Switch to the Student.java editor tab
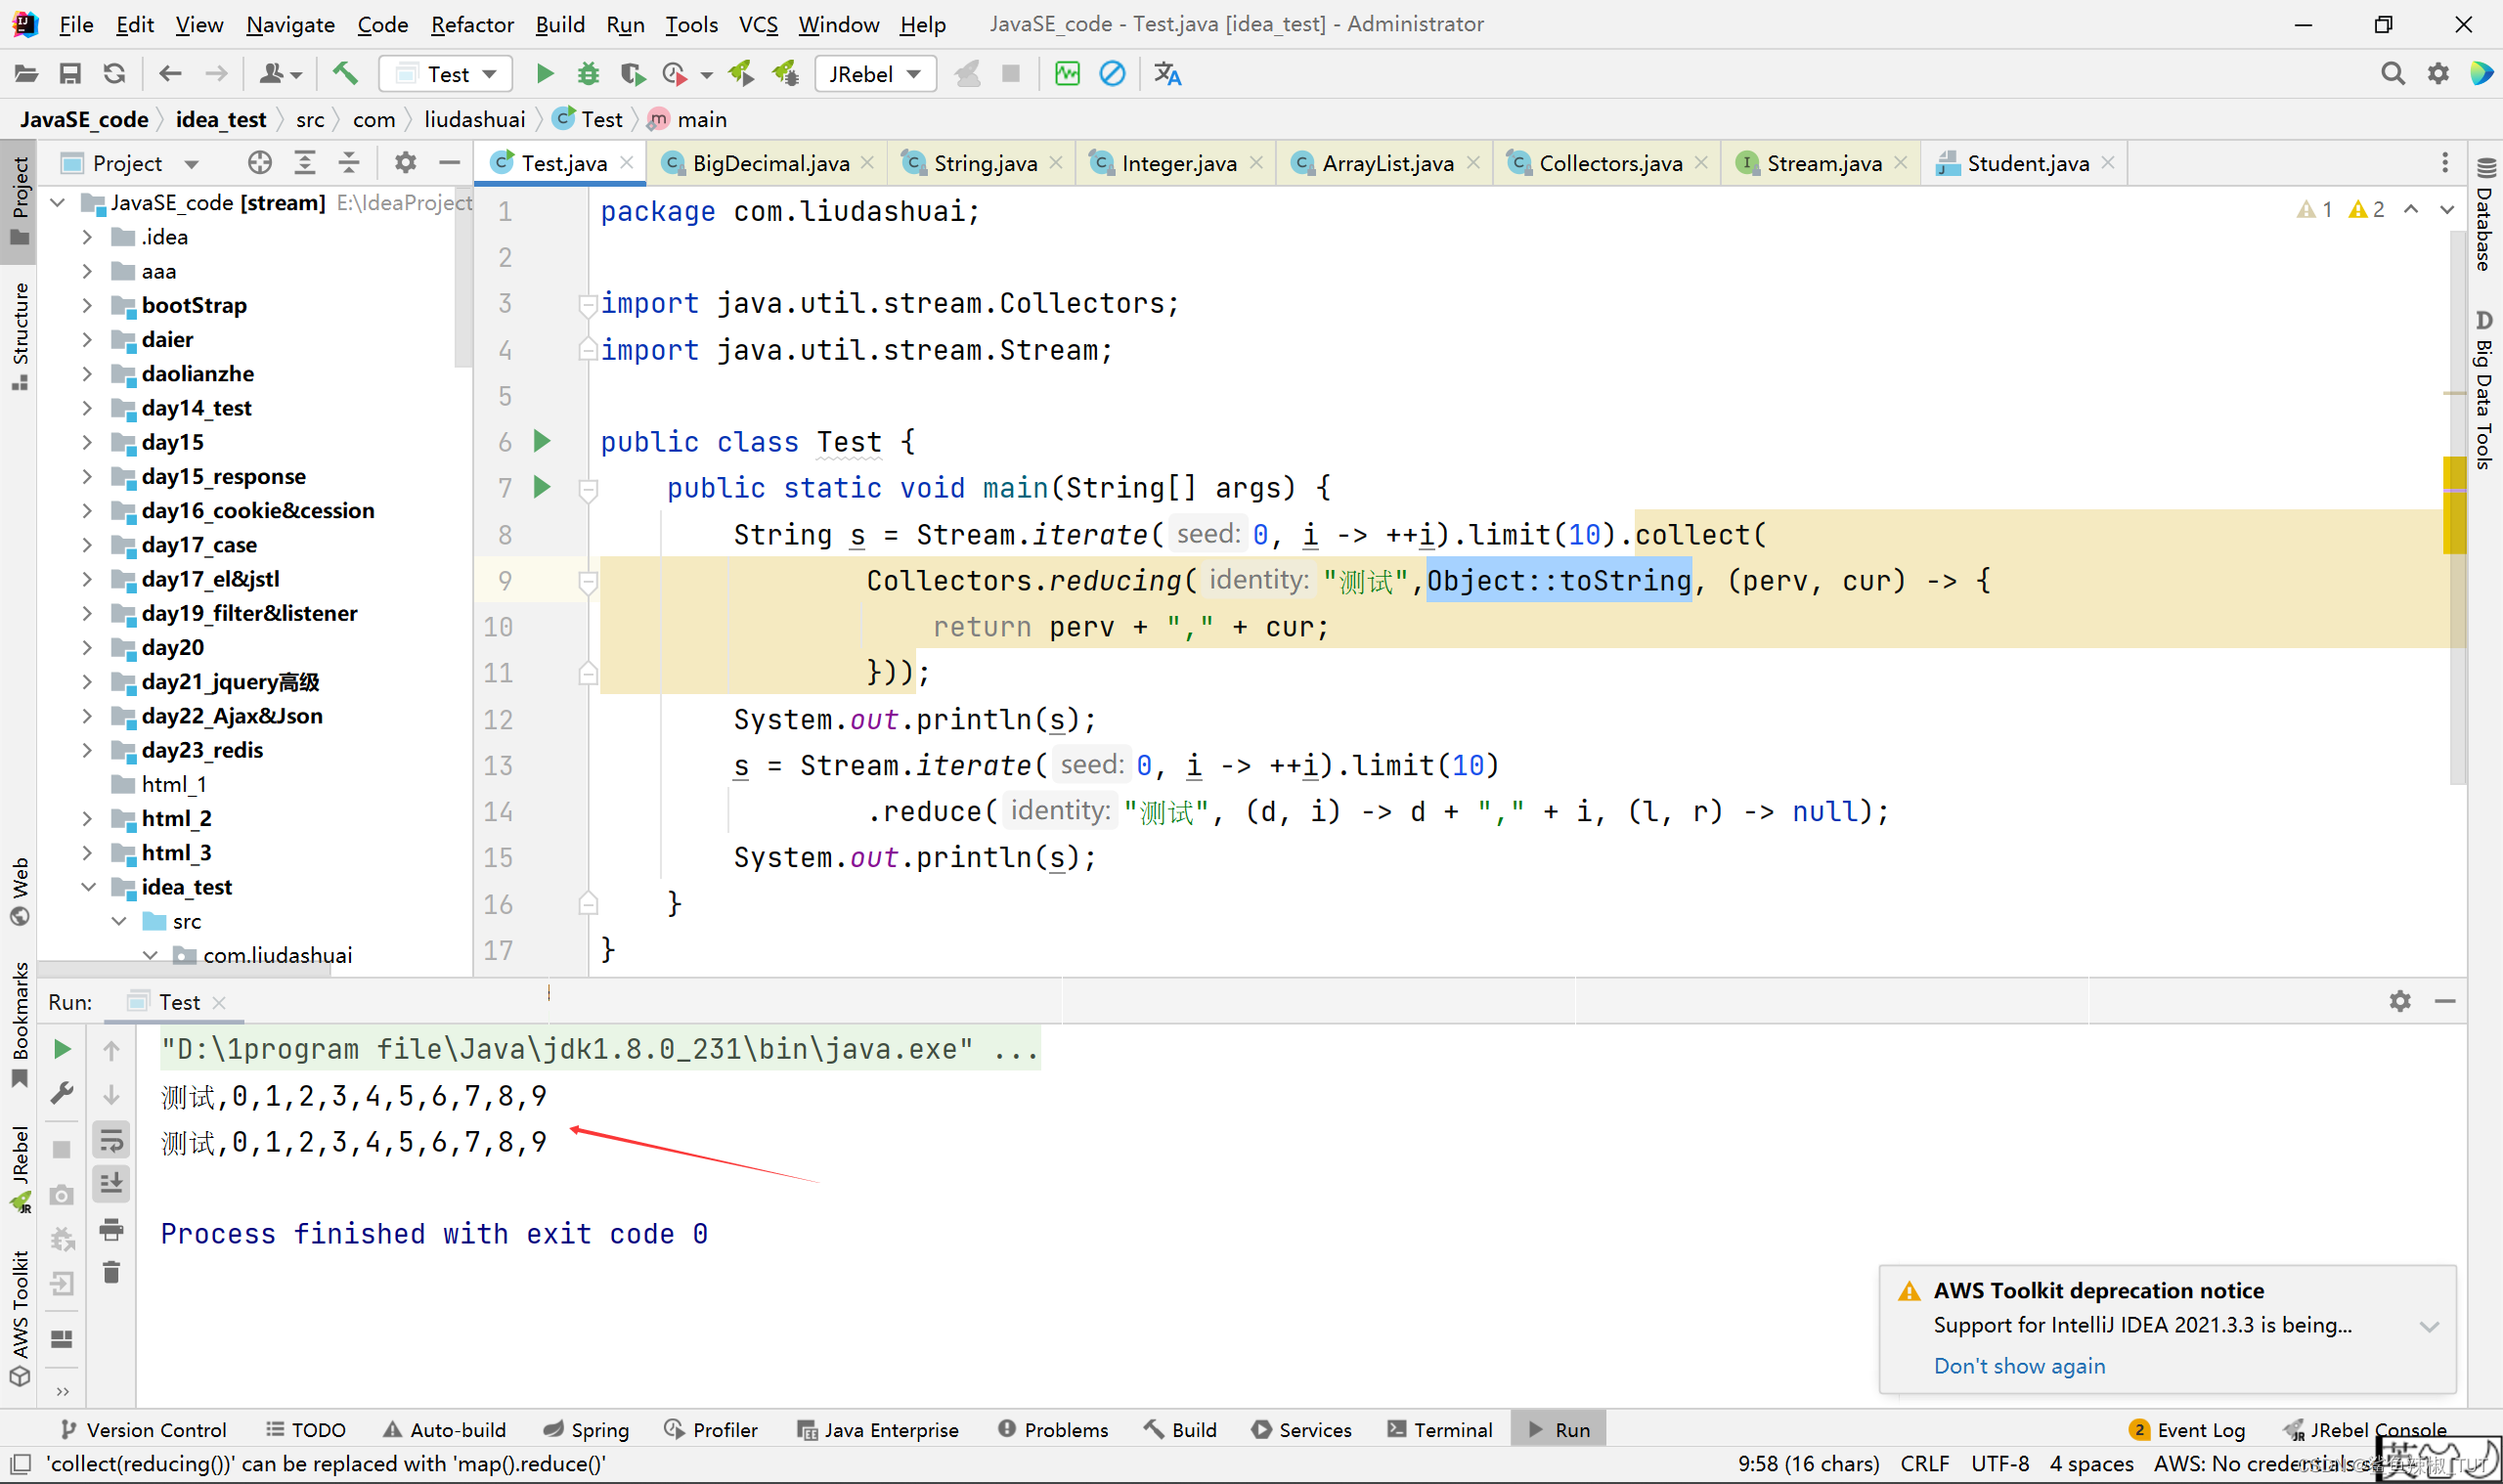The height and width of the screenshot is (1484, 2503). 2028,160
